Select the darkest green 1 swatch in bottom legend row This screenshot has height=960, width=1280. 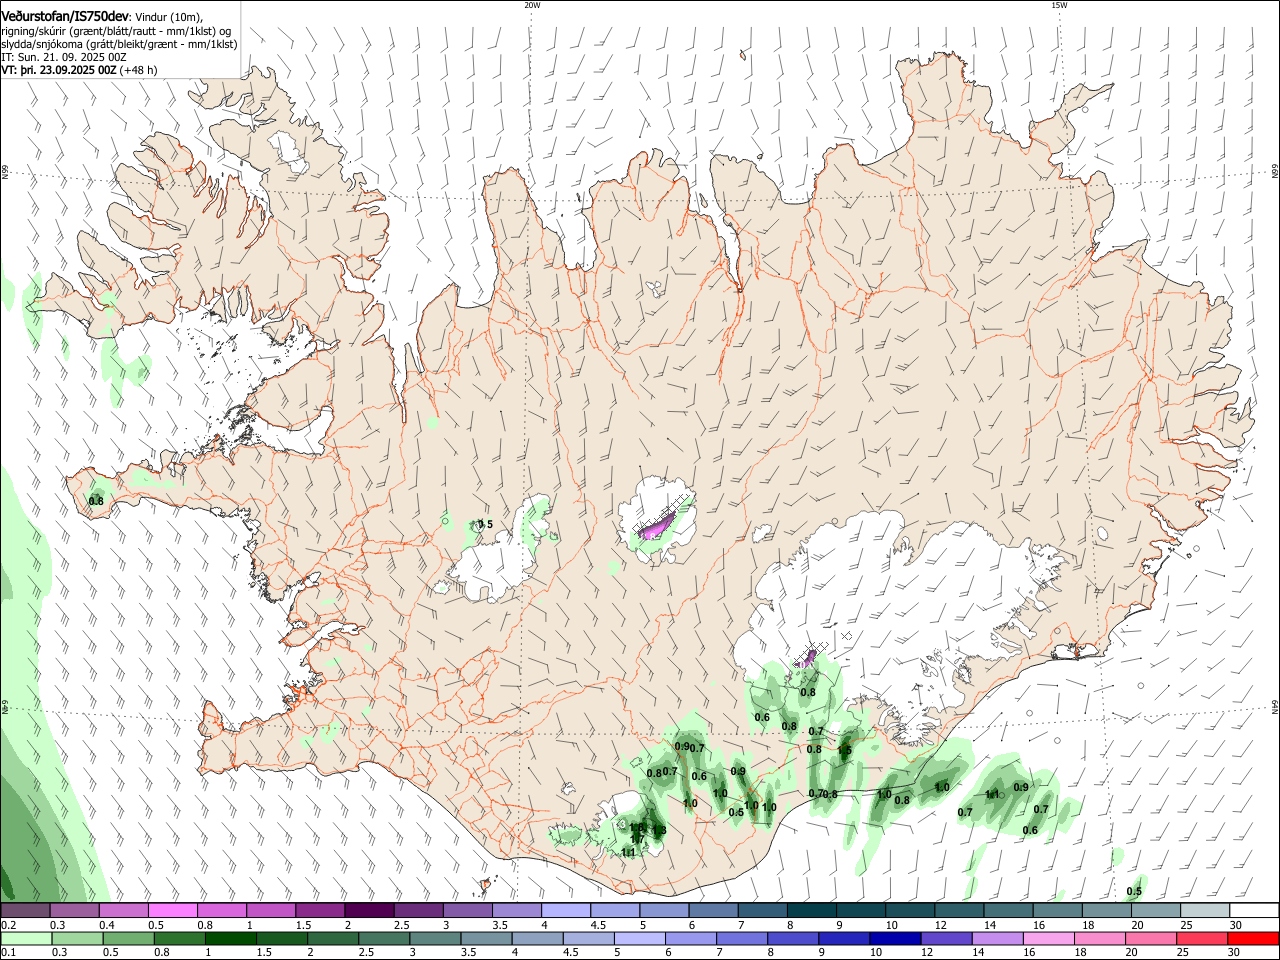coord(229,938)
